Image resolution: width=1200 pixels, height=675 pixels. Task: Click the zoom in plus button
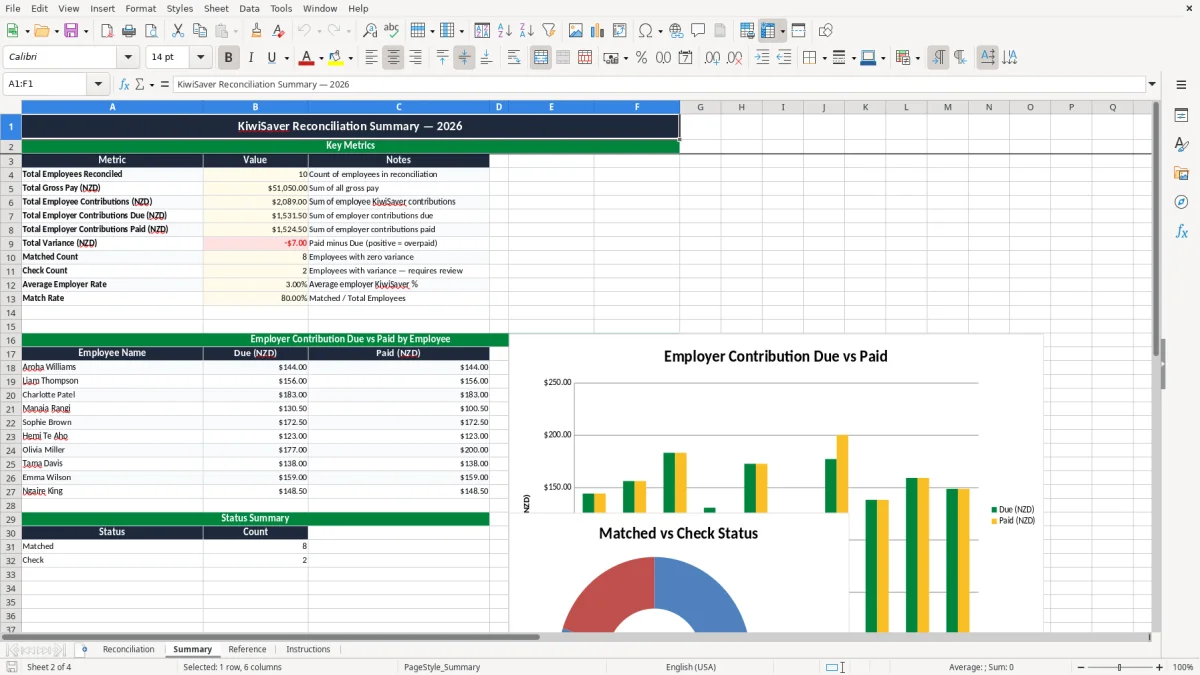tap(1160, 667)
